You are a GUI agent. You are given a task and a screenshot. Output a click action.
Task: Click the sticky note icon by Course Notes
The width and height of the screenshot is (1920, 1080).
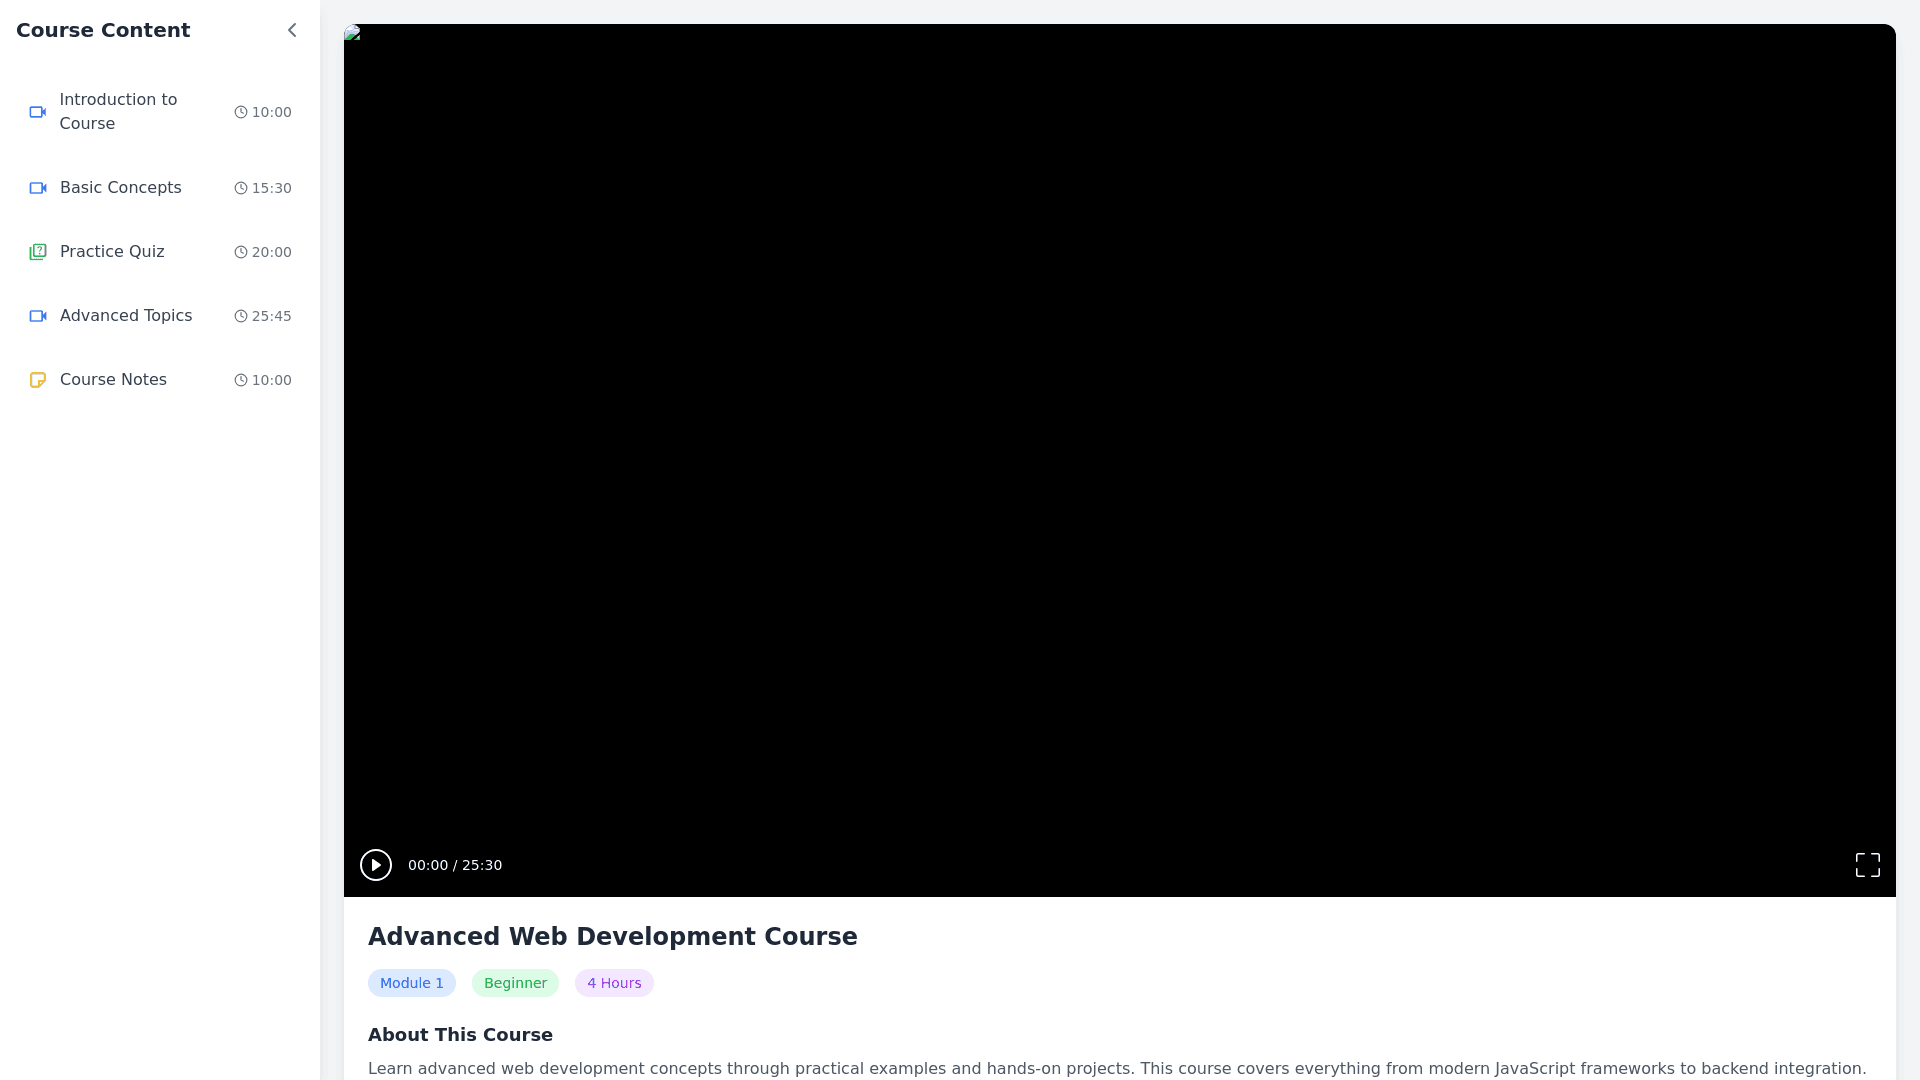point(38,380)
